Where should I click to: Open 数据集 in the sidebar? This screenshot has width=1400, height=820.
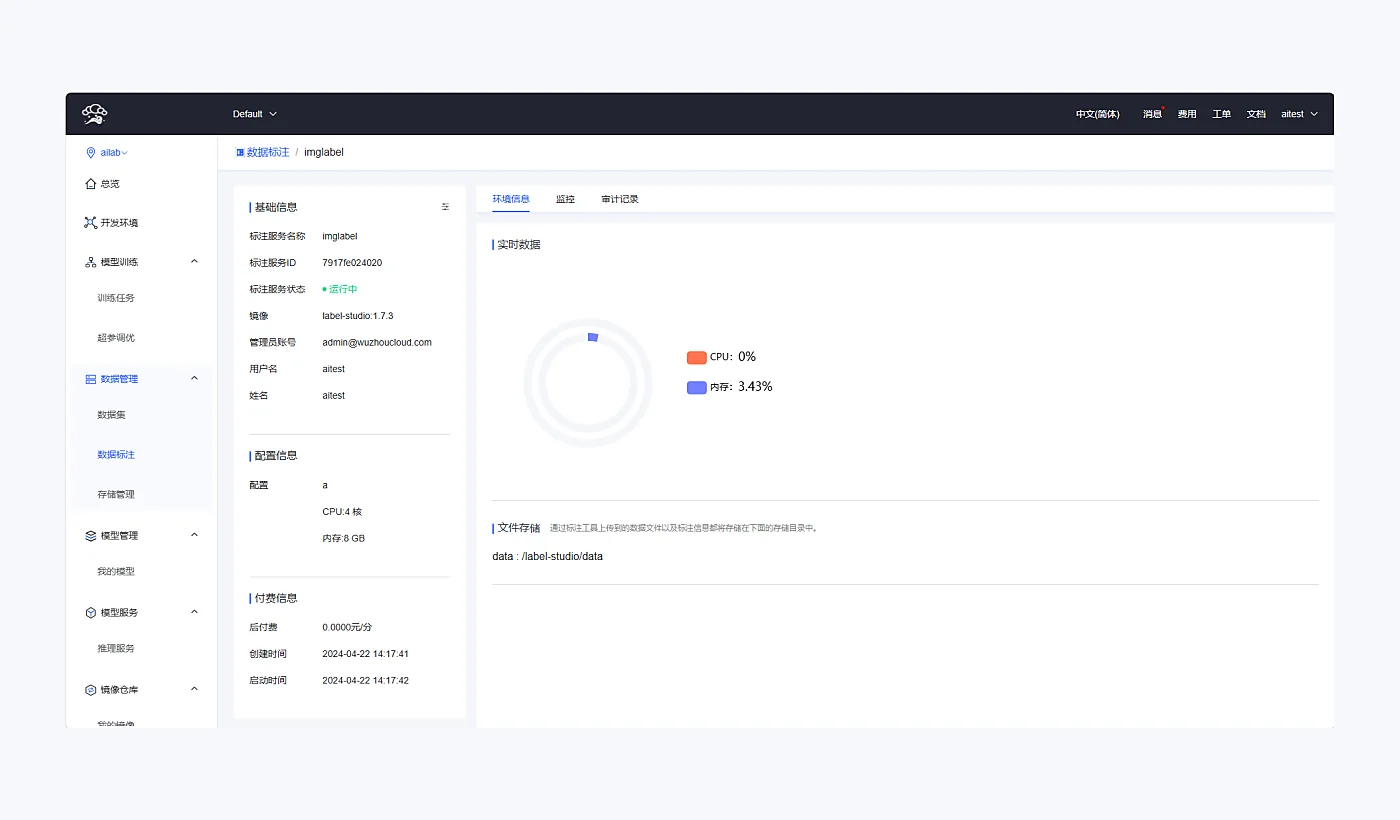tap(111, 415)
